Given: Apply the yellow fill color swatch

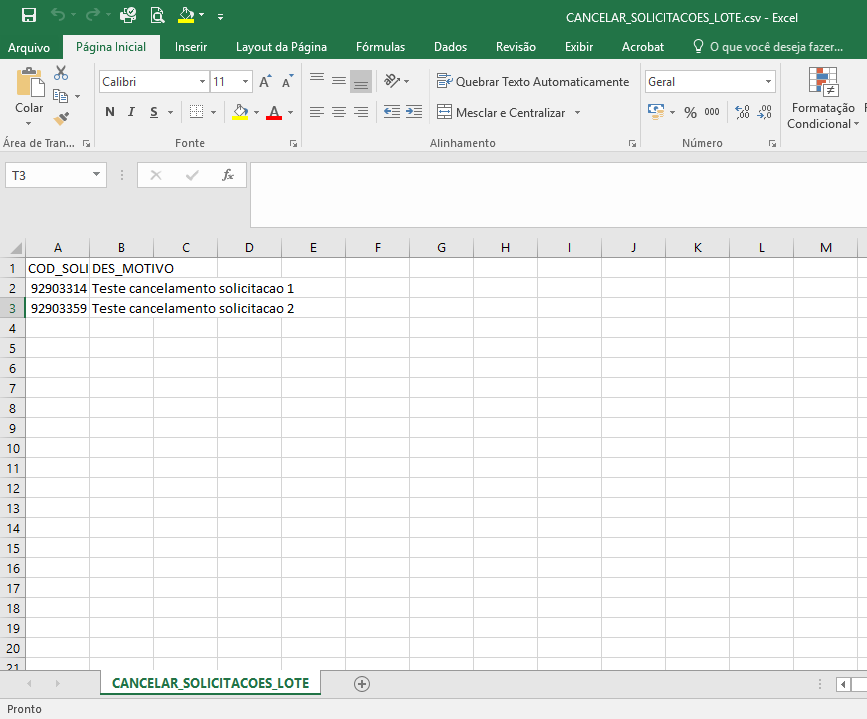Looking at the screenshot, I should click(x=239, y=112).
